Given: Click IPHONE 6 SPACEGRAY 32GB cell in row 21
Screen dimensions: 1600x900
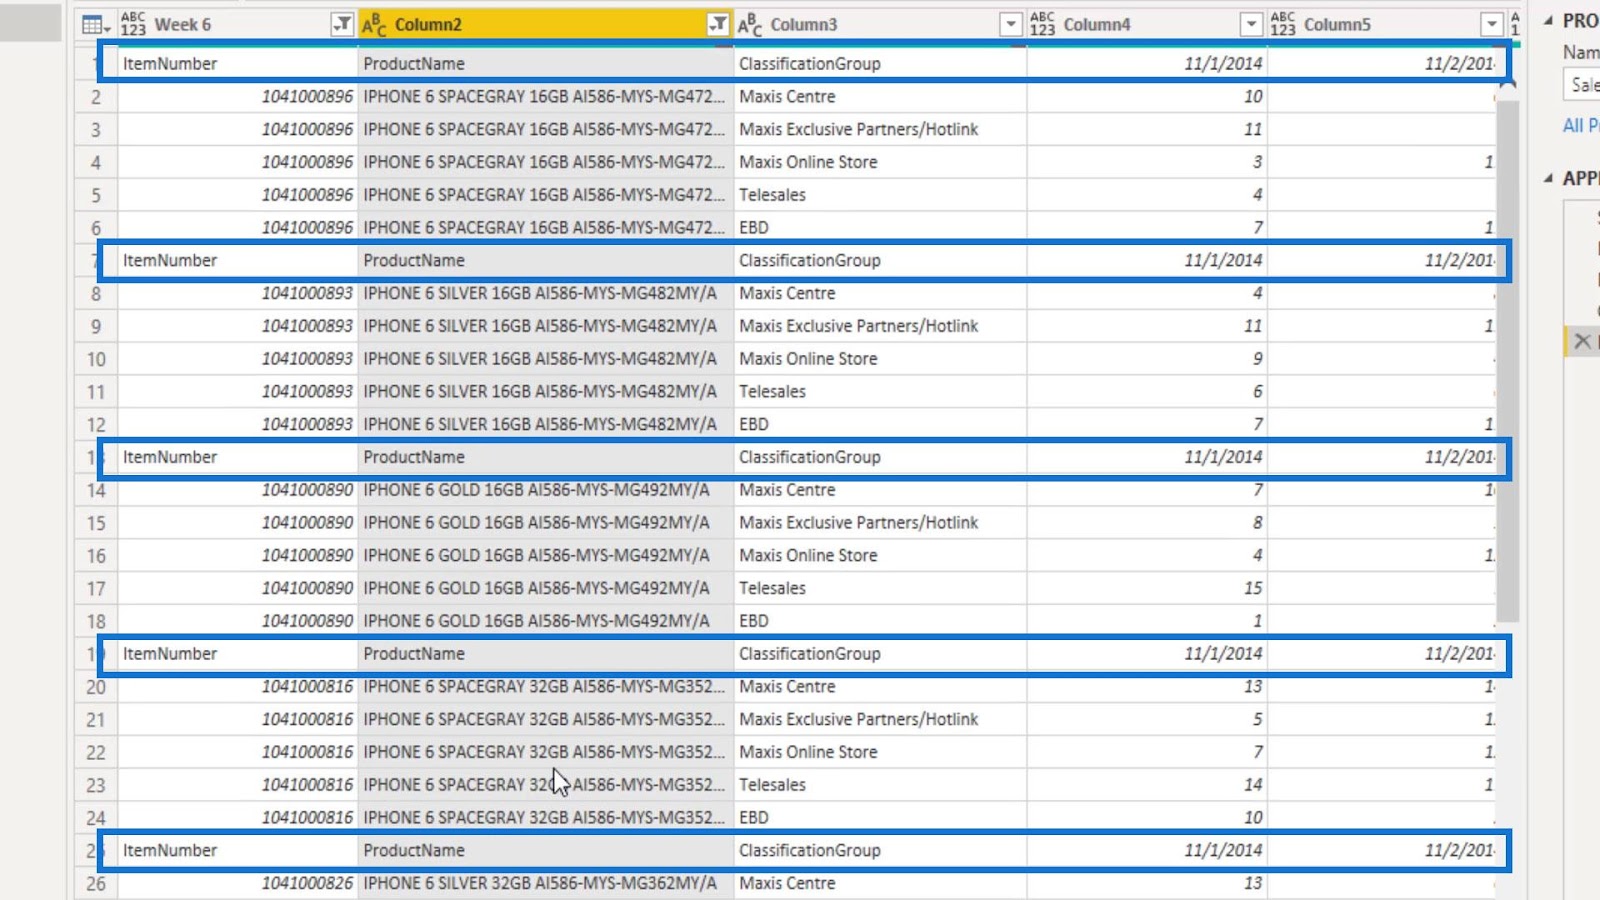Looking at the screenshot, I should 546,720.
